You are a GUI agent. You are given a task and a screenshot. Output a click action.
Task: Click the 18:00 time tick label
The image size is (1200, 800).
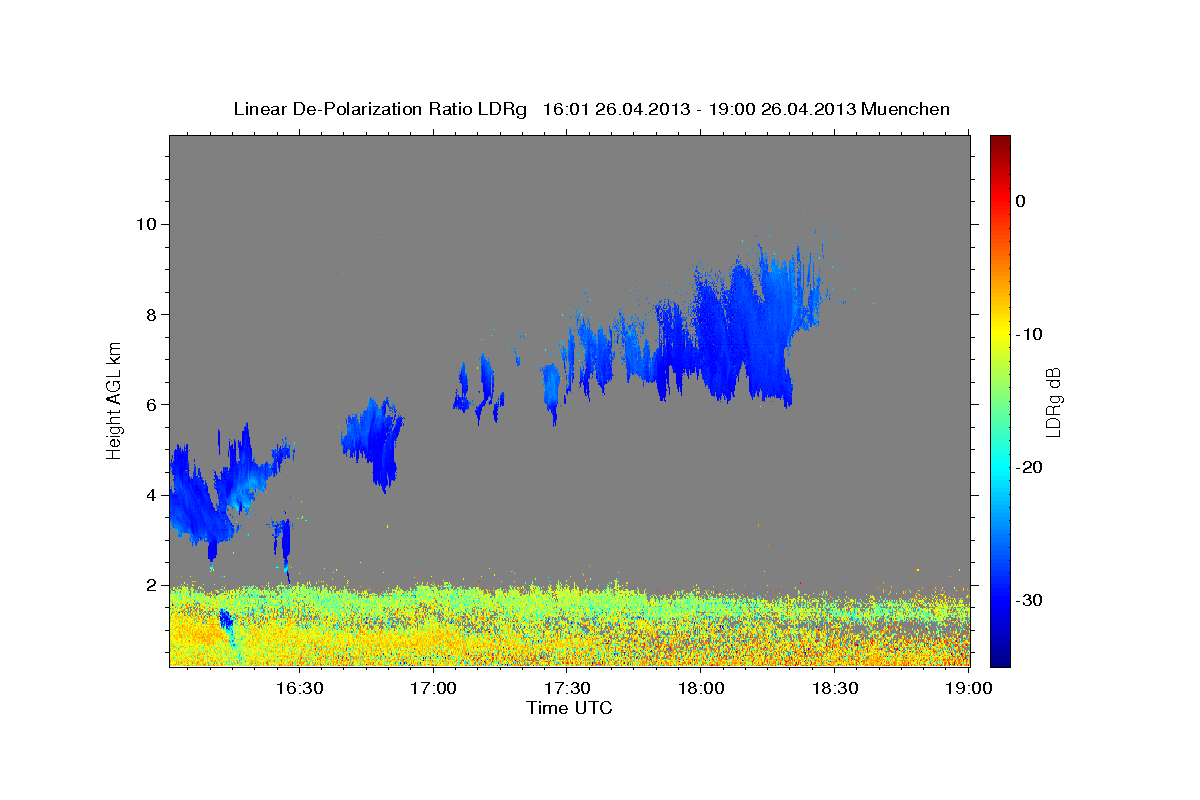click(x=701, y=689)
